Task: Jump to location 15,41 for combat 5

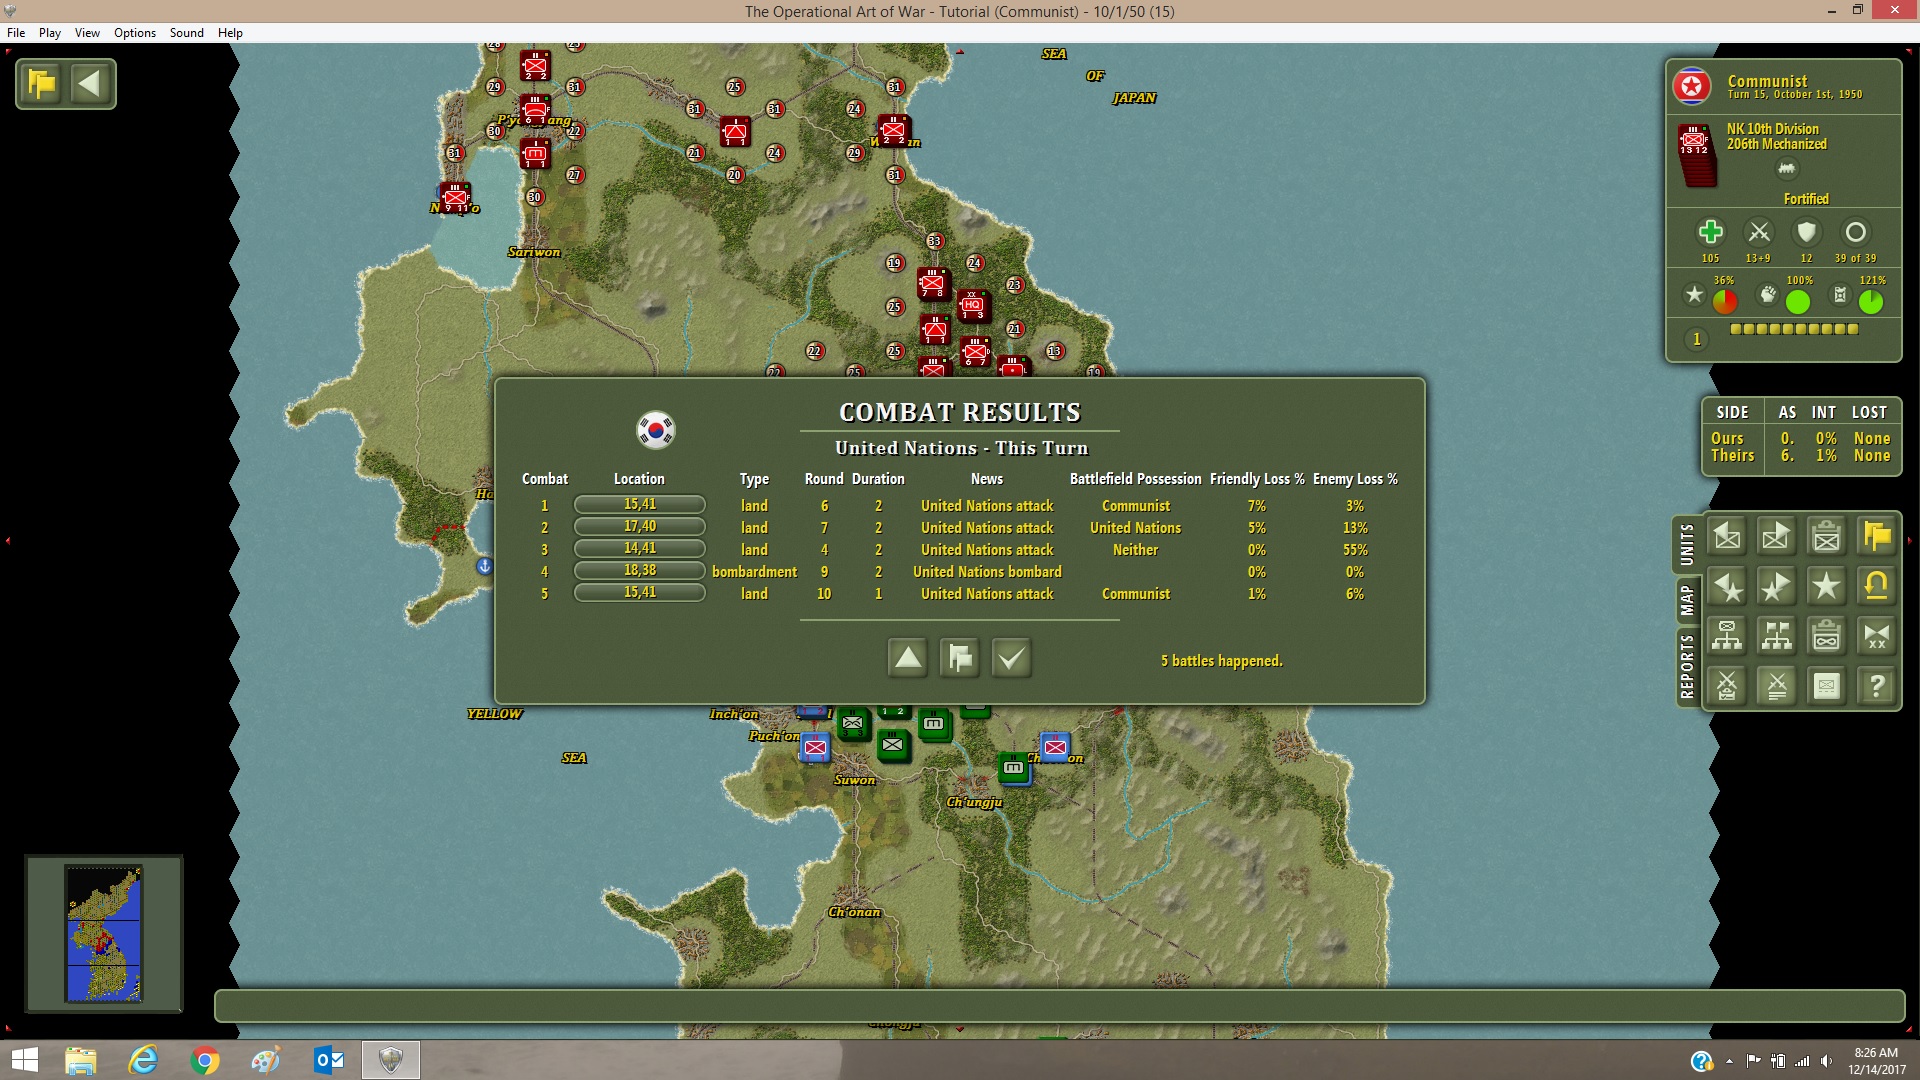Action: 639,593
